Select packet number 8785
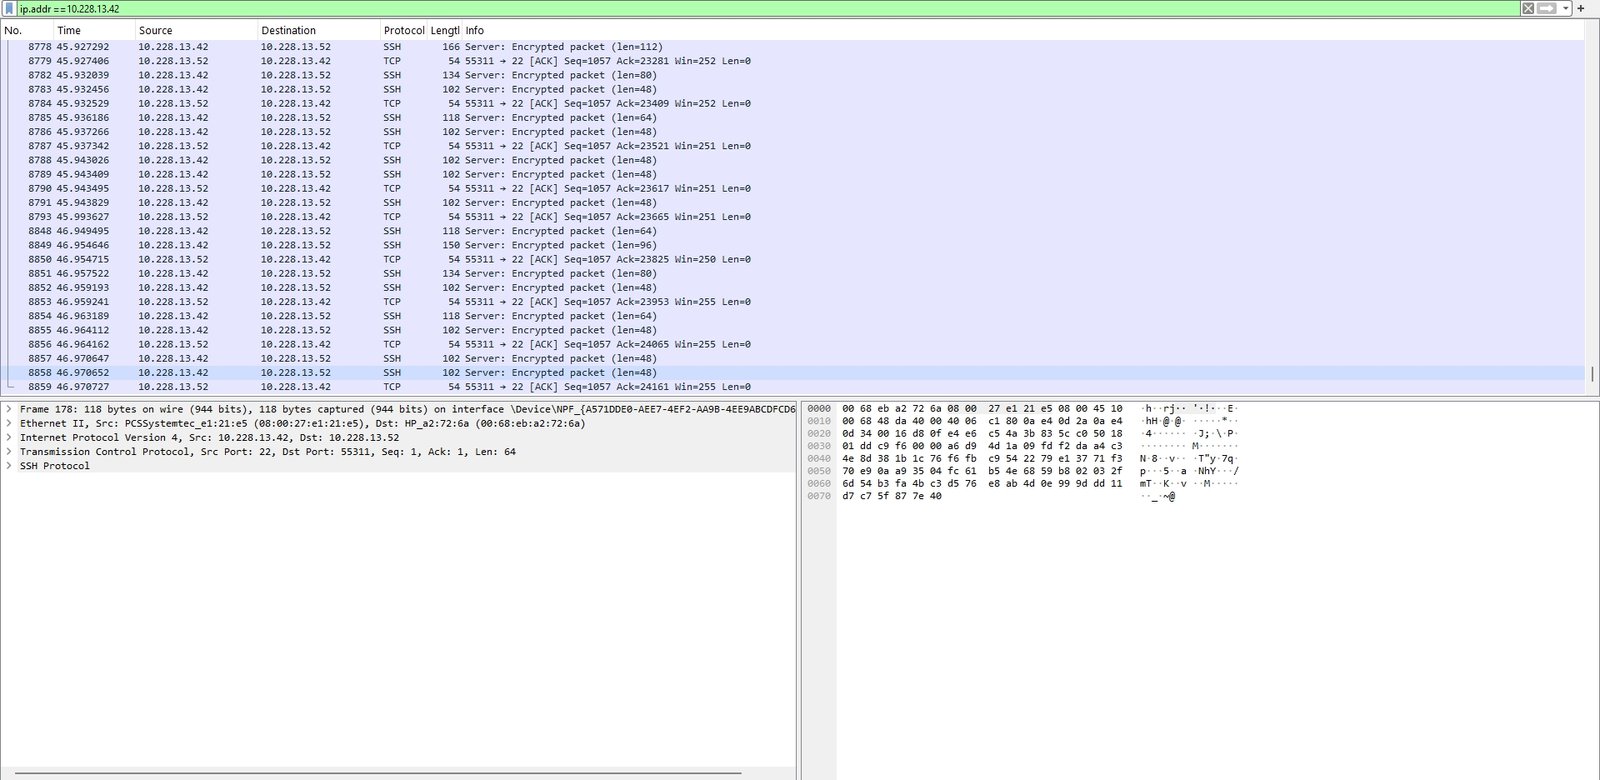Image resolution: width=1600 pixels, height=780 pixels. [x=793, y=117]
